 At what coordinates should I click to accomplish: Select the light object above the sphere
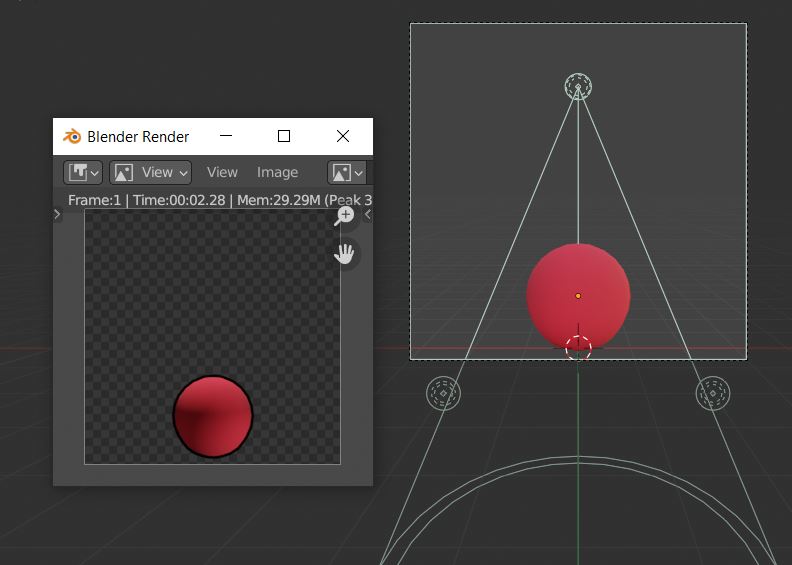(578, 87)
